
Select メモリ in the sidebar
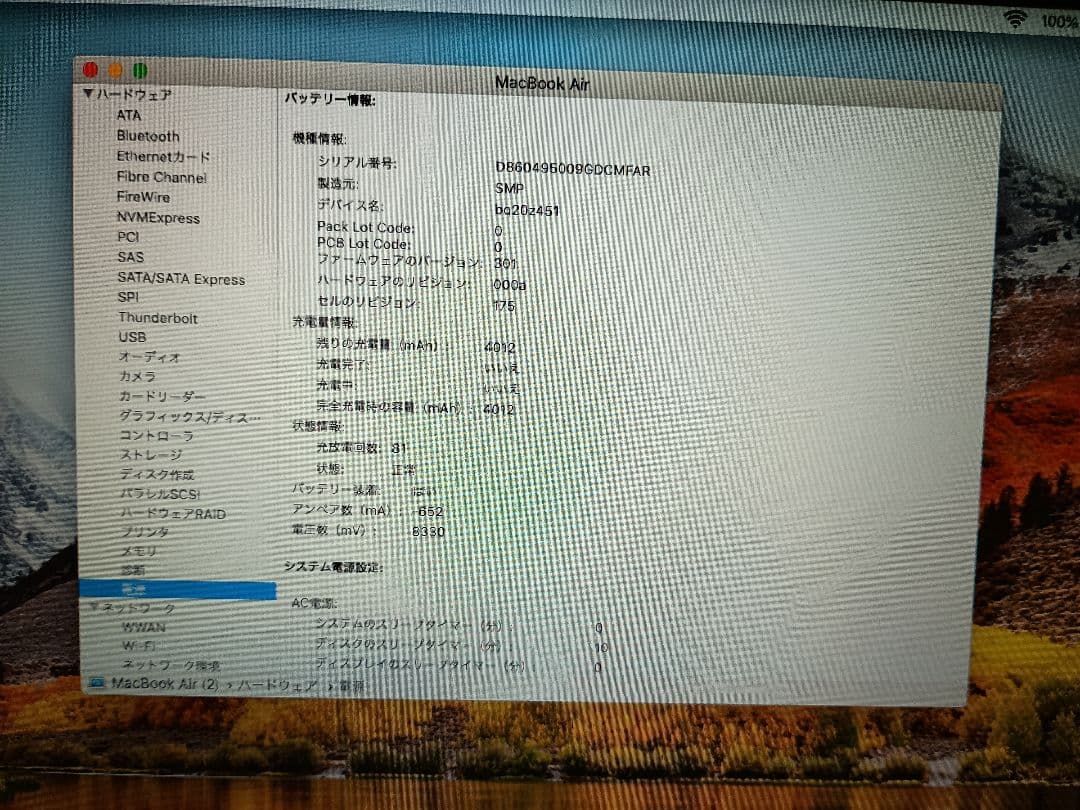pyautogui.click(x=140, y=551)
